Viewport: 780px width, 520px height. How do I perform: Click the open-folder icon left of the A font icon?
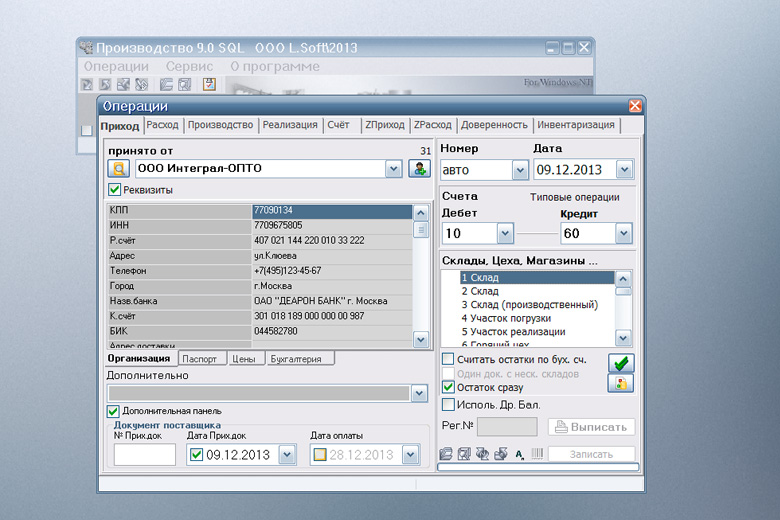point(446,454)
